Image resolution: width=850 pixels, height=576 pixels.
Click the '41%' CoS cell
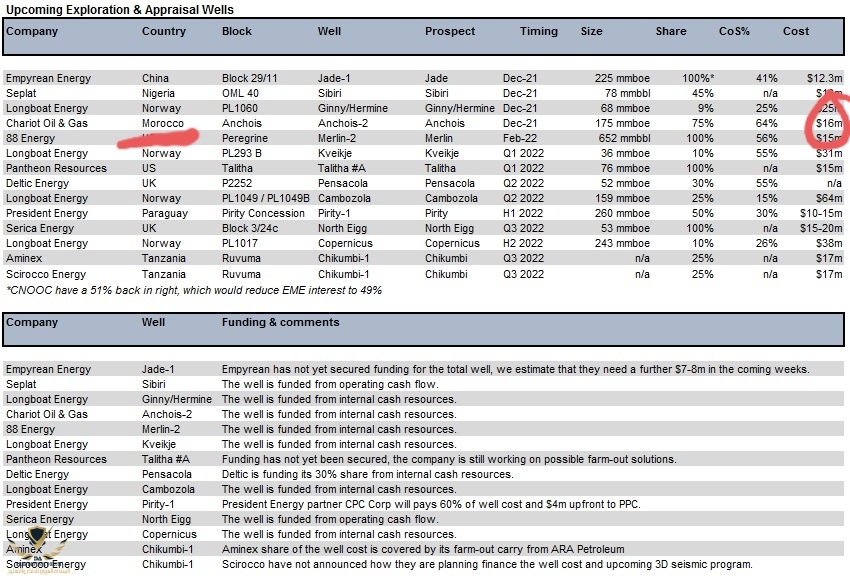(767, 78)
